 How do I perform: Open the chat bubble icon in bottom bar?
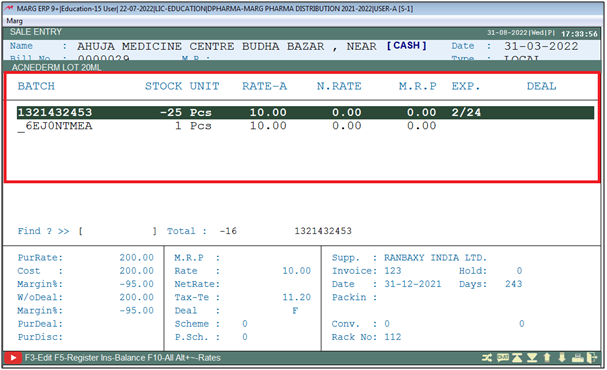click(x=502, y=358)
